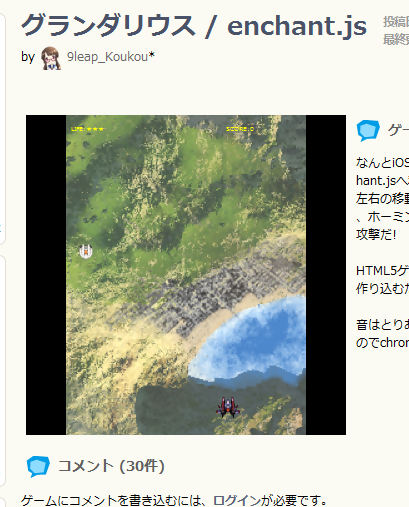Click the right black border of game
Image resolution: width=409 pixels, height=507 pixels.
[326, 275]
